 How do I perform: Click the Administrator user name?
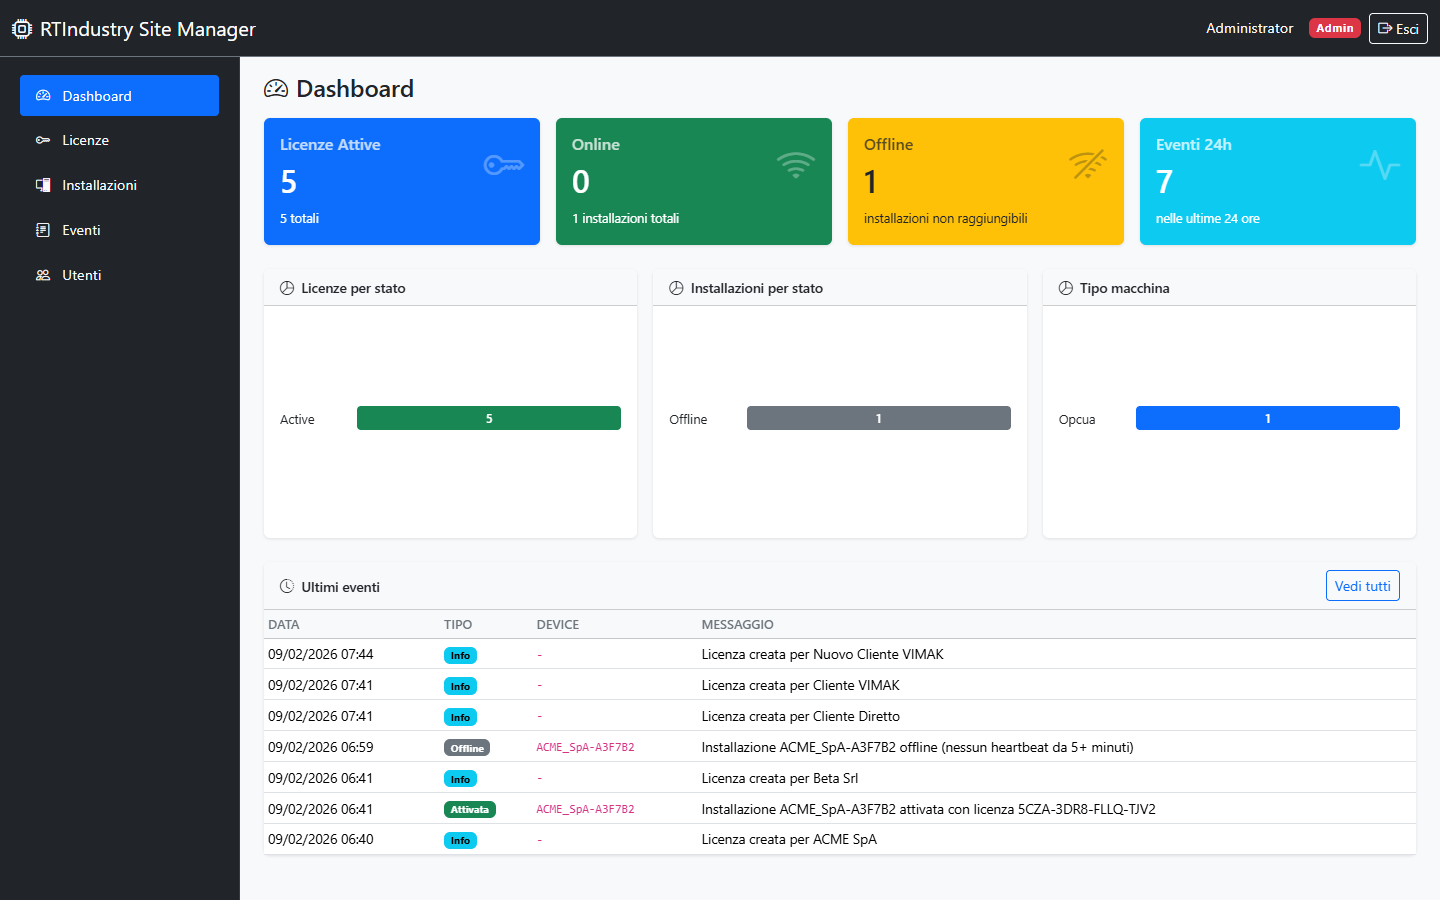point(1249,28)
